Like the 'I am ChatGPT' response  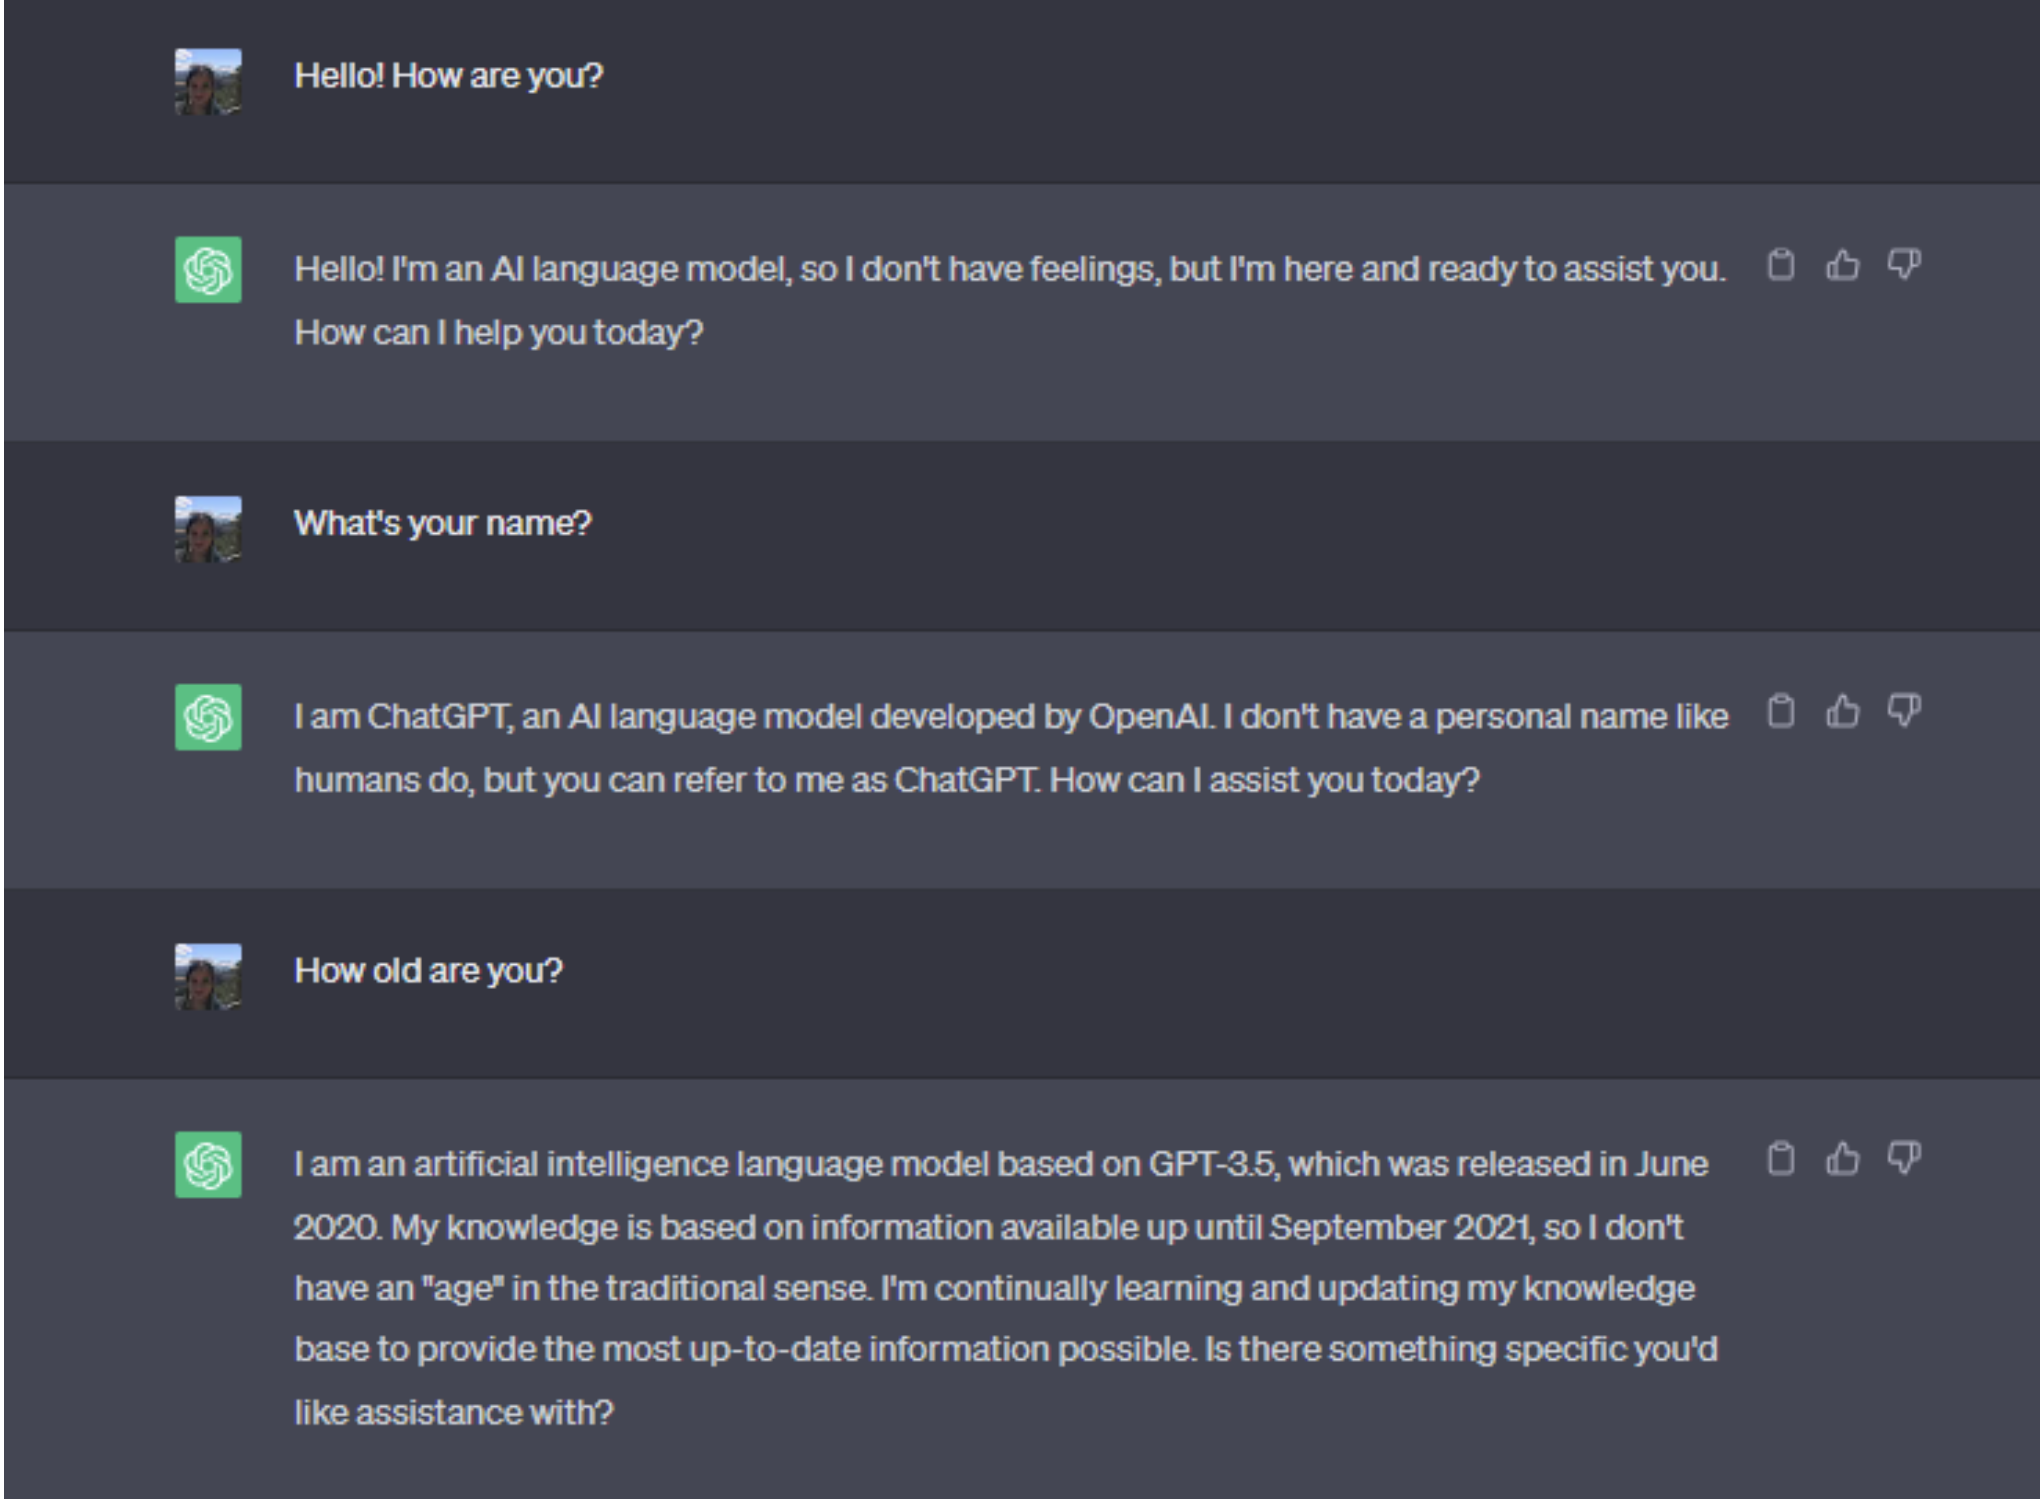(x=1842, y=711)
